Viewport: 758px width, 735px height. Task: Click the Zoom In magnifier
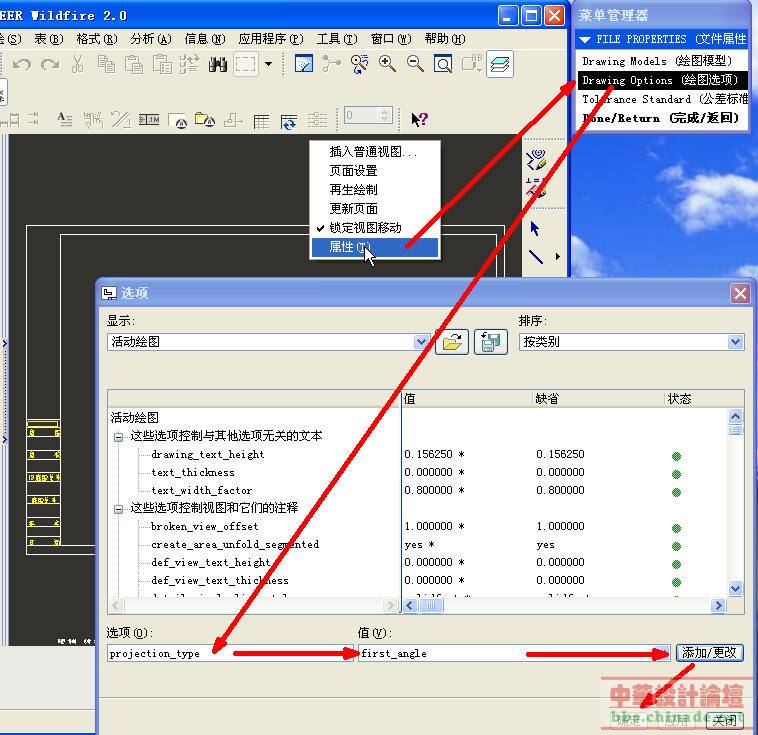[x=387, y=64]
